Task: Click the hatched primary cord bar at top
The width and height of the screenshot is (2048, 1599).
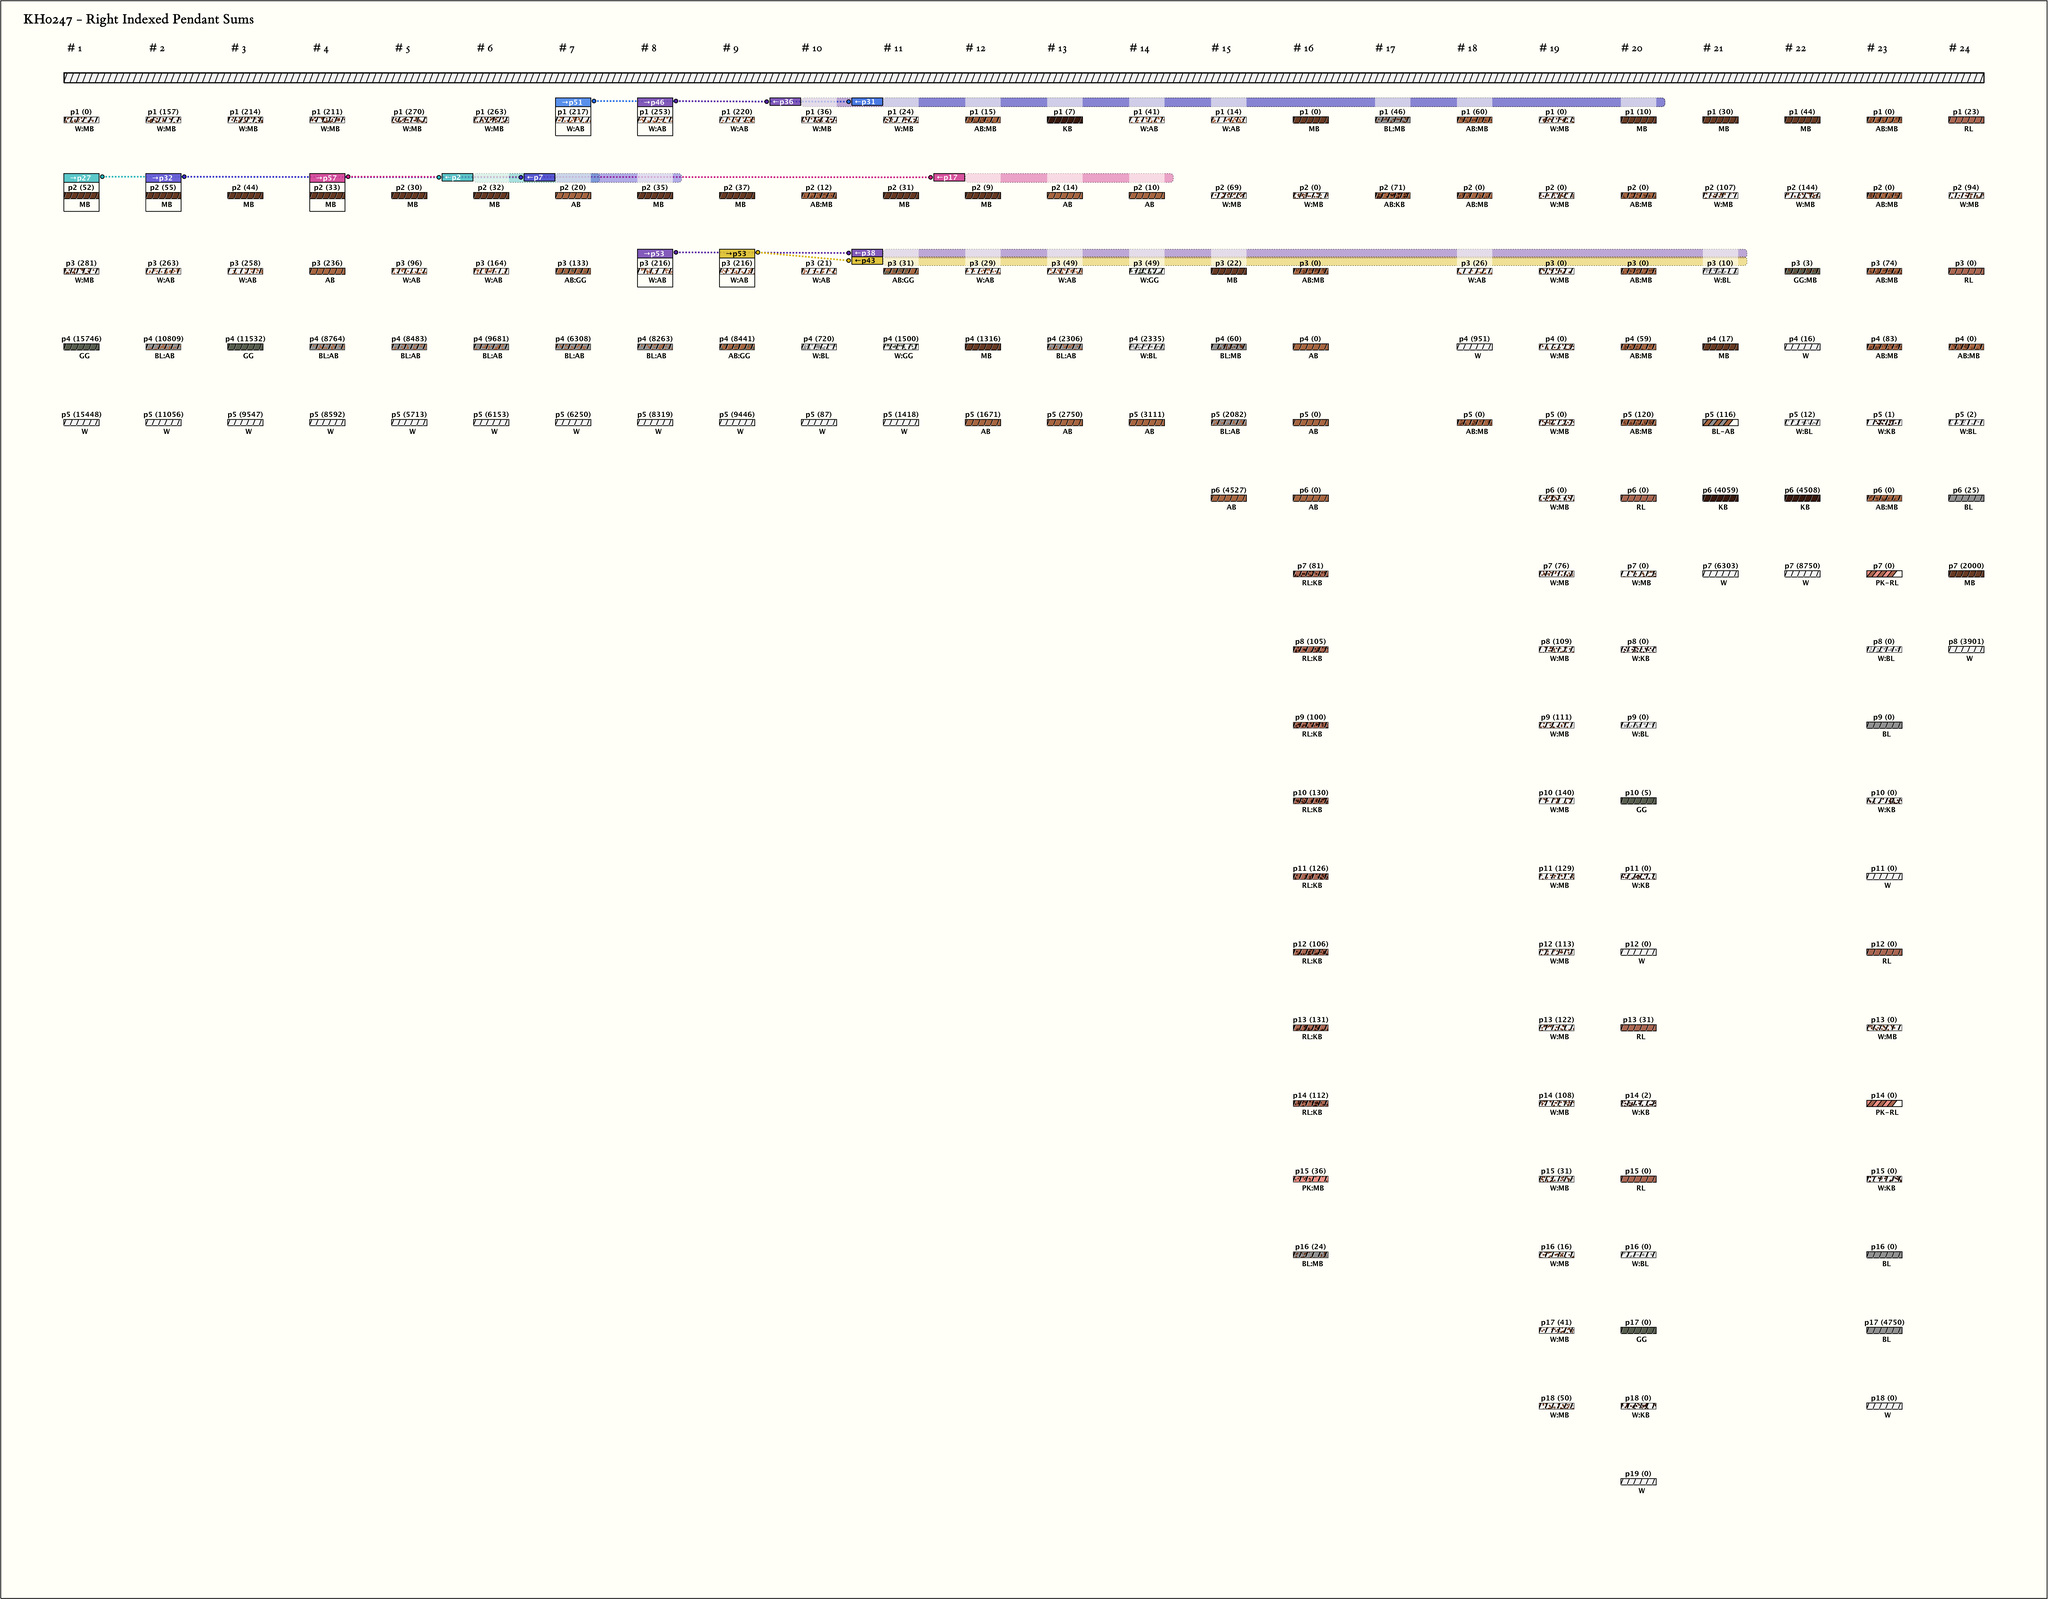Action: point(1024,78)
